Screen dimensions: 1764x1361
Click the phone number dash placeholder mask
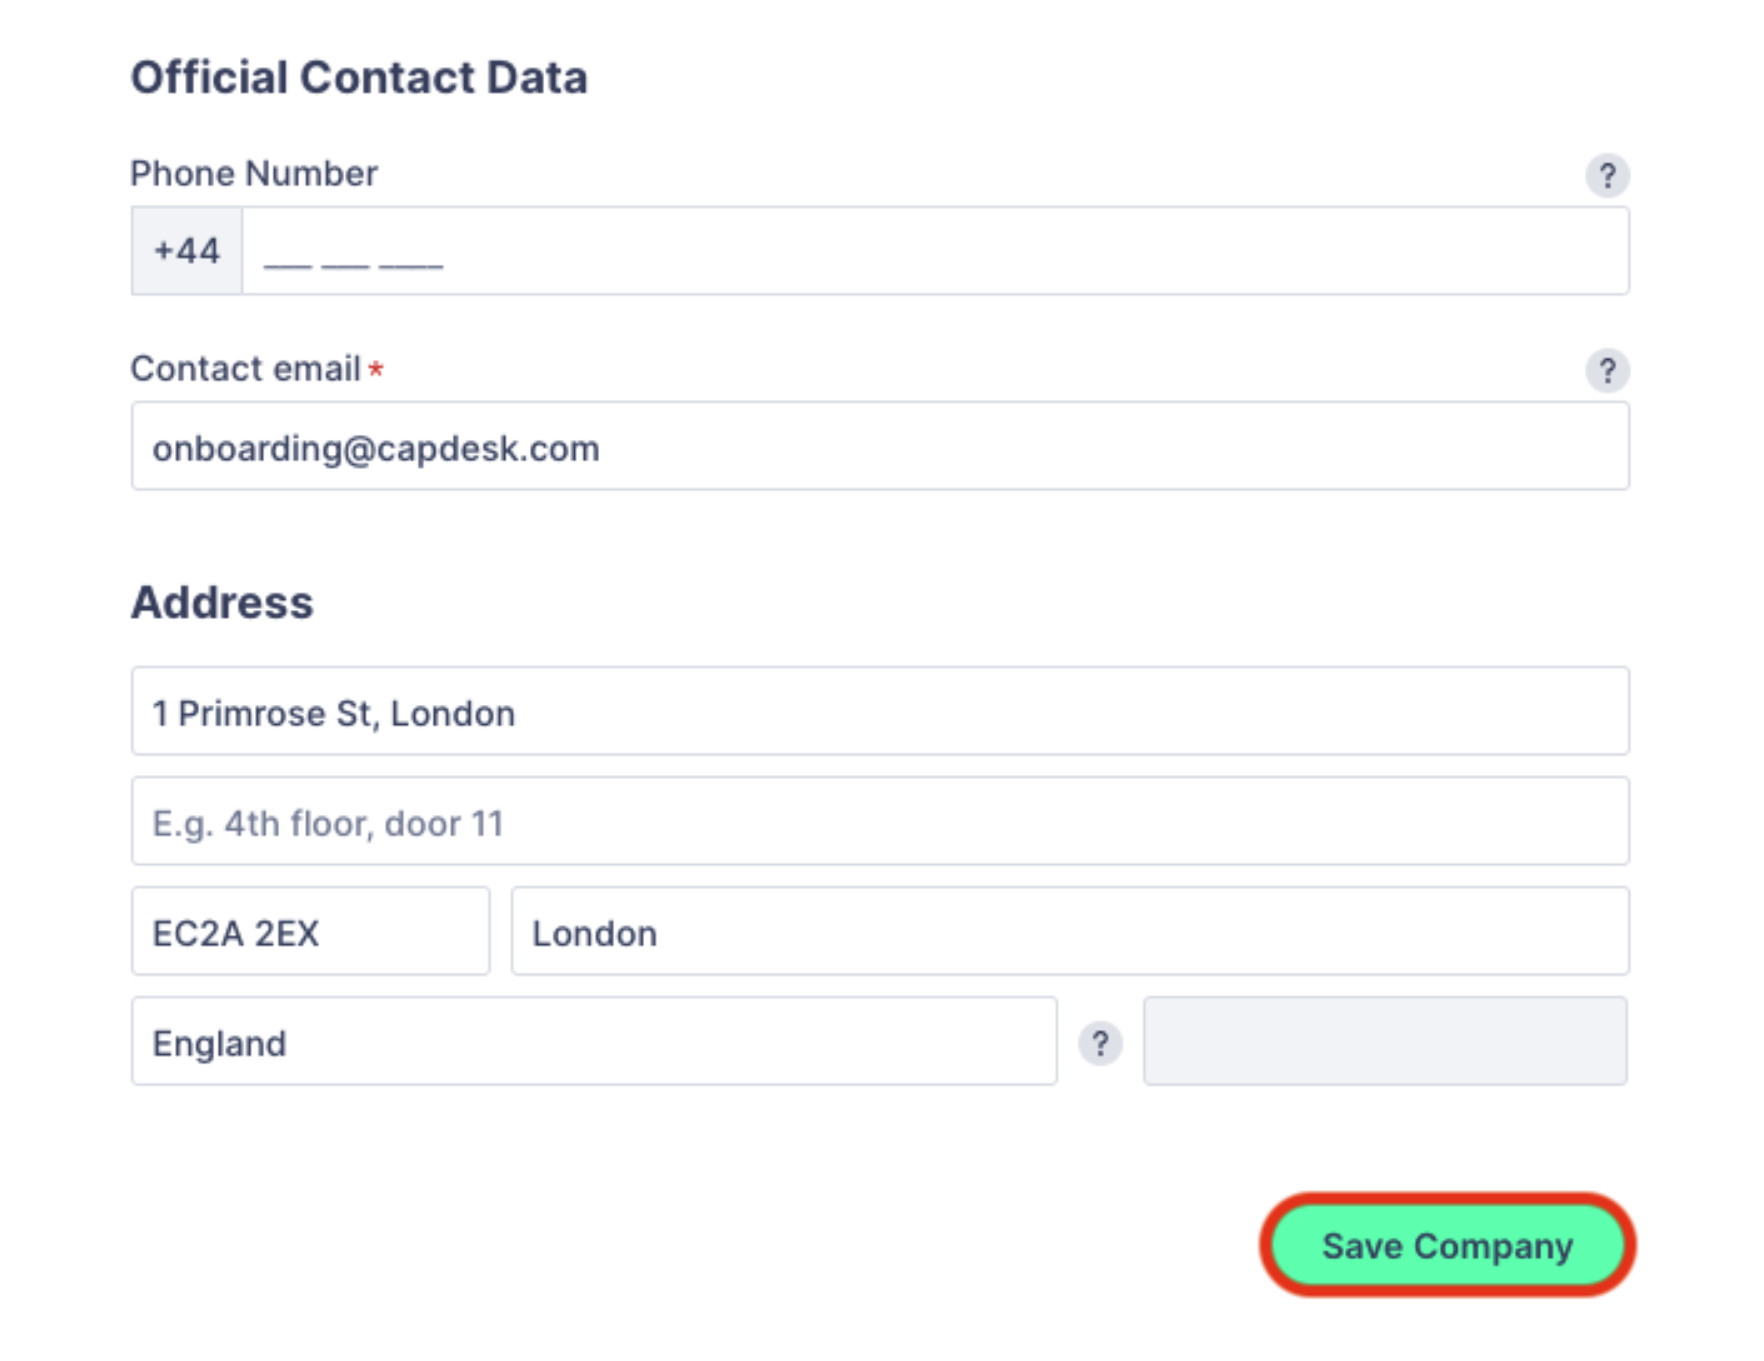(353, 266)
